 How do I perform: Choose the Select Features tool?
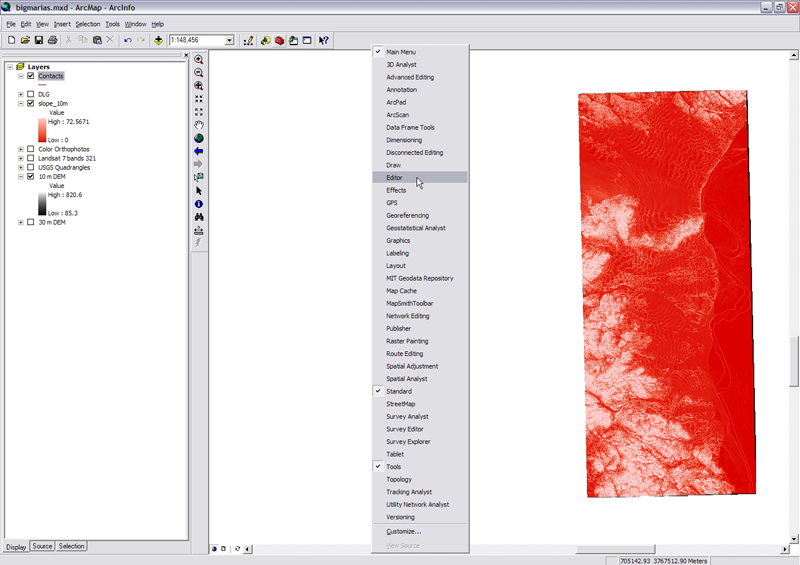tap(199, 177)
